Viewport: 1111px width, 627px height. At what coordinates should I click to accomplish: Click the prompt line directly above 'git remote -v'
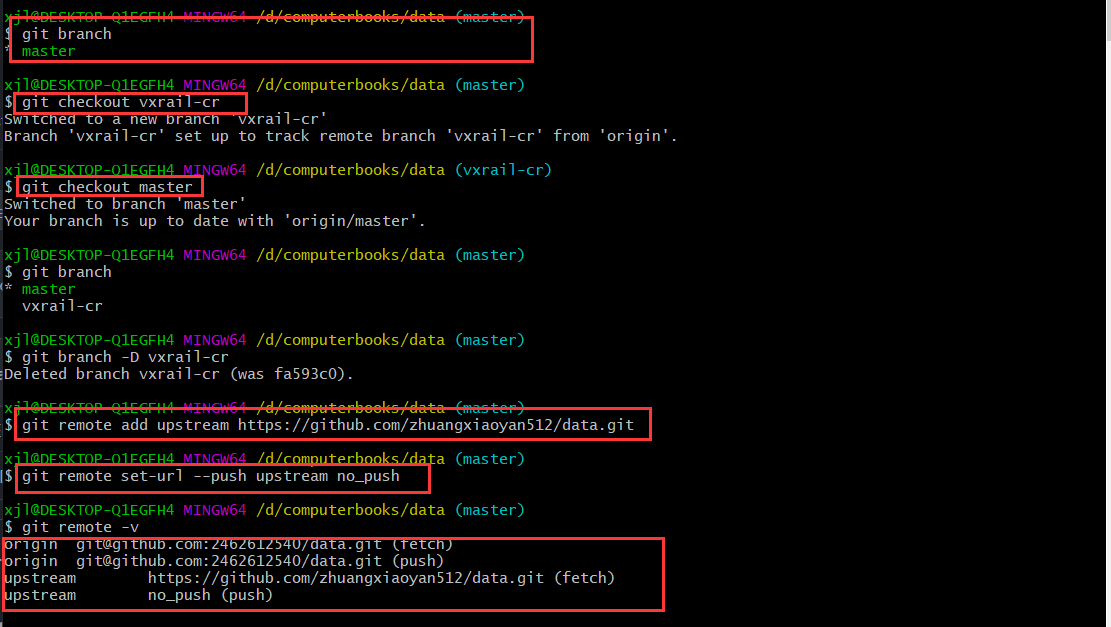[x=264, y=510]
